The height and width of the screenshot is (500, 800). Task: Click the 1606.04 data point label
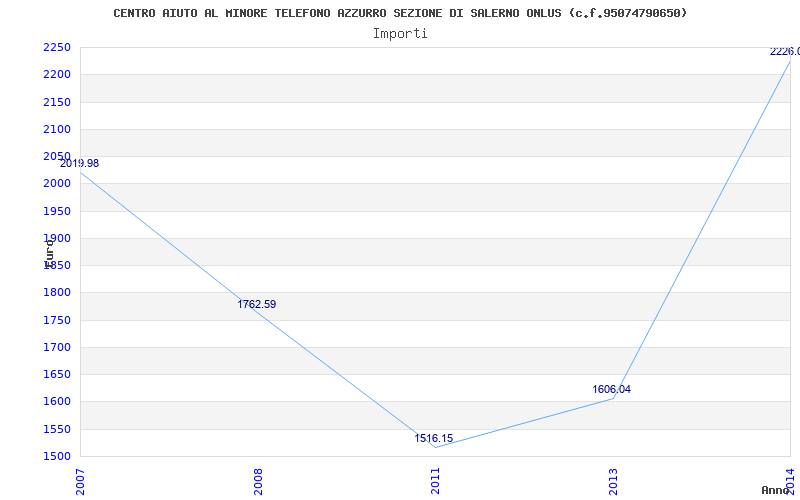point(611,389)
